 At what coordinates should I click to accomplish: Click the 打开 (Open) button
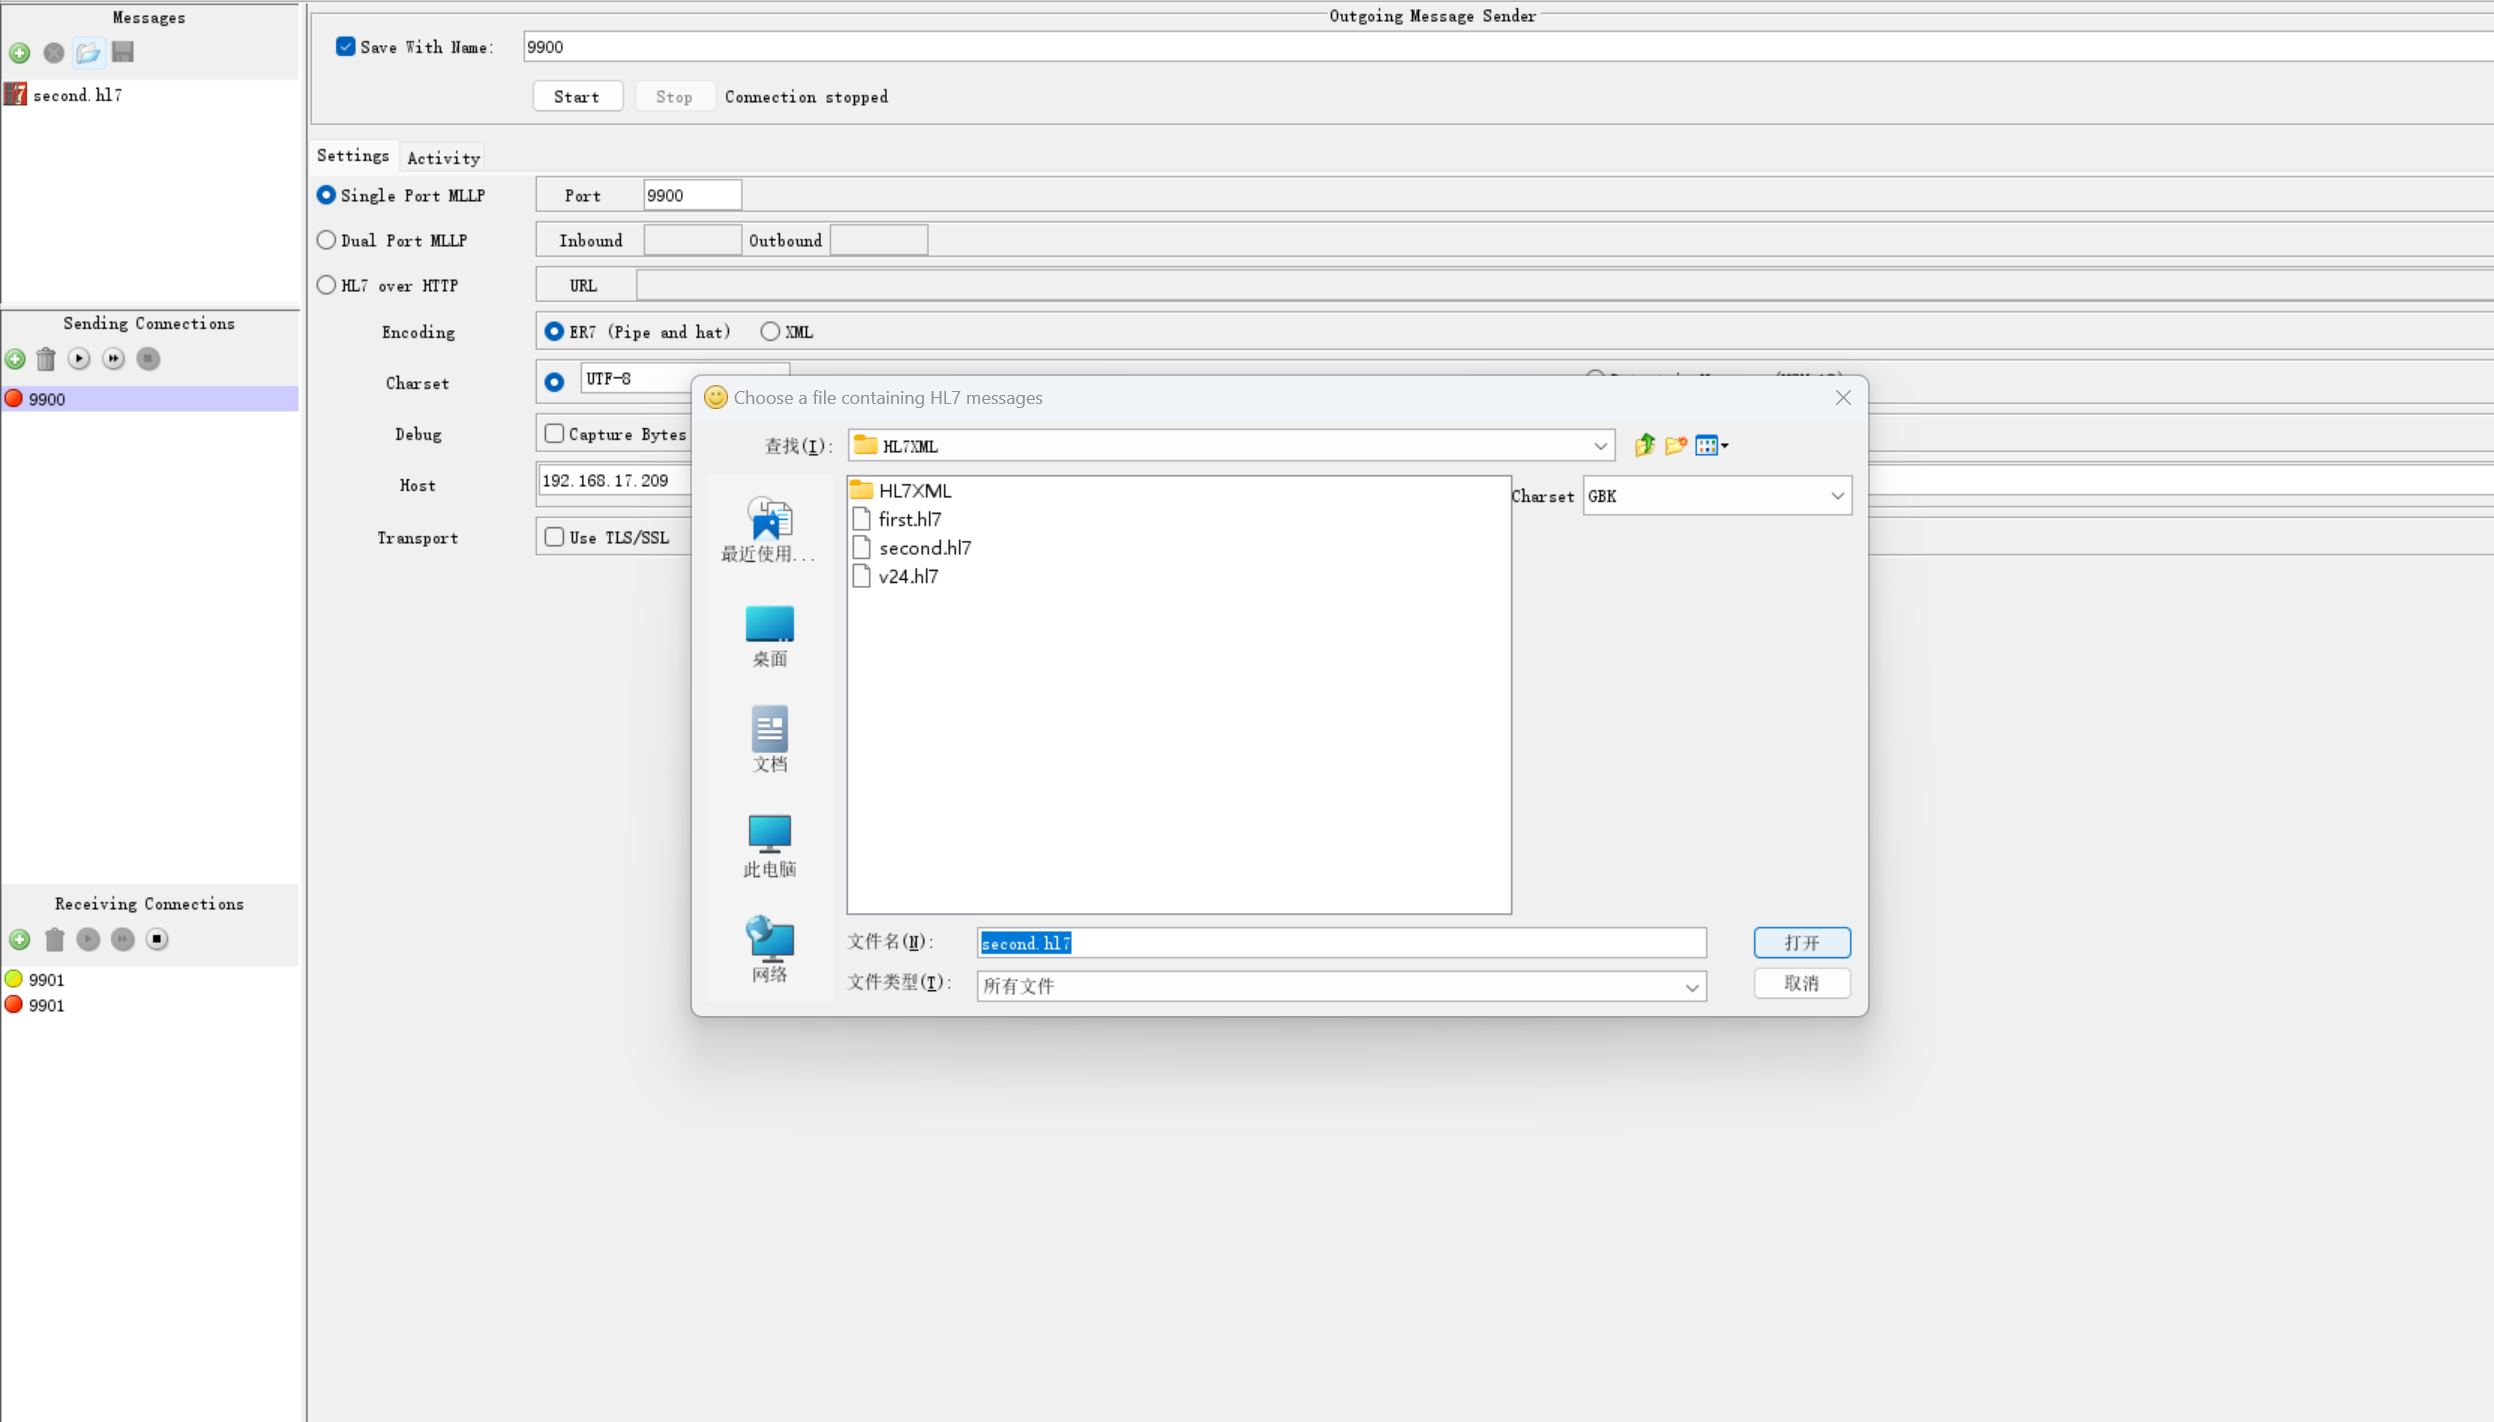pos(1801,943)
